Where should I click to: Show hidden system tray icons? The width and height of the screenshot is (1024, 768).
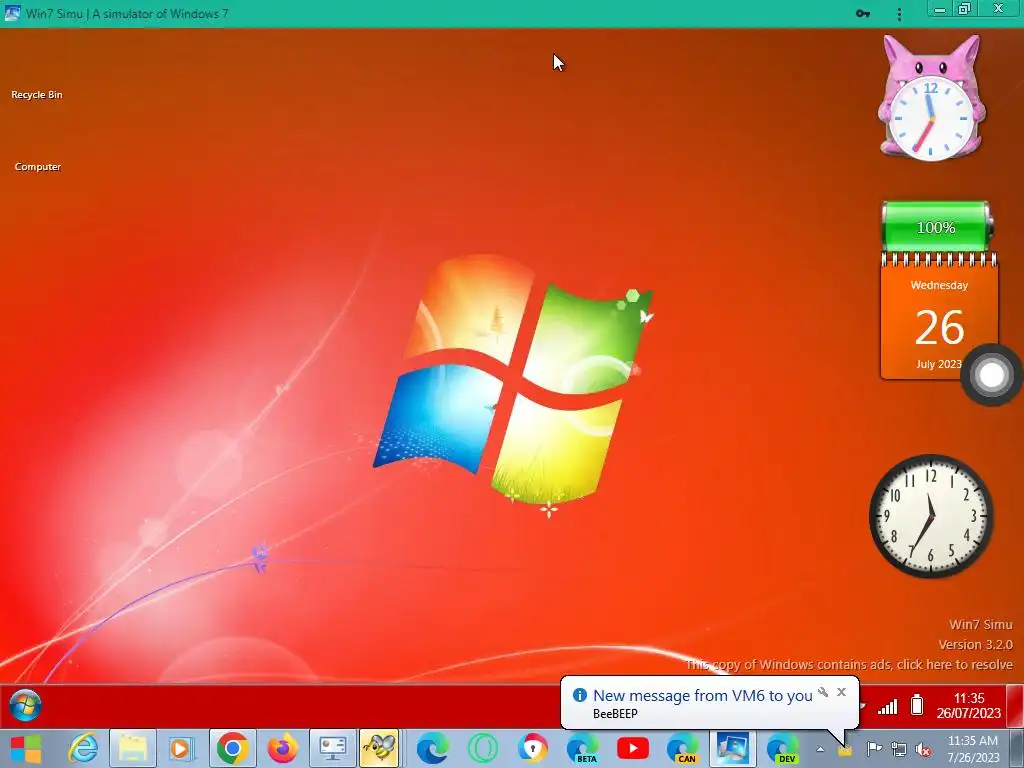coord(820,749)
